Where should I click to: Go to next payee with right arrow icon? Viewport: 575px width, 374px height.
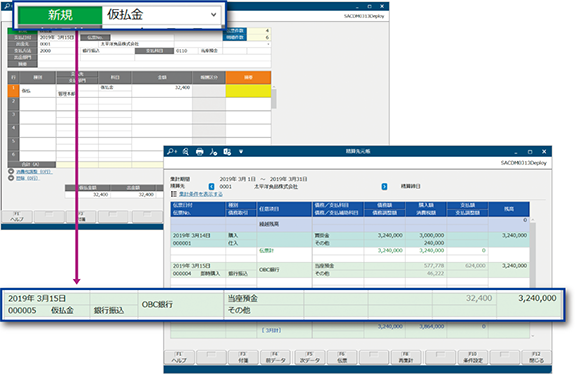point(384,186)
